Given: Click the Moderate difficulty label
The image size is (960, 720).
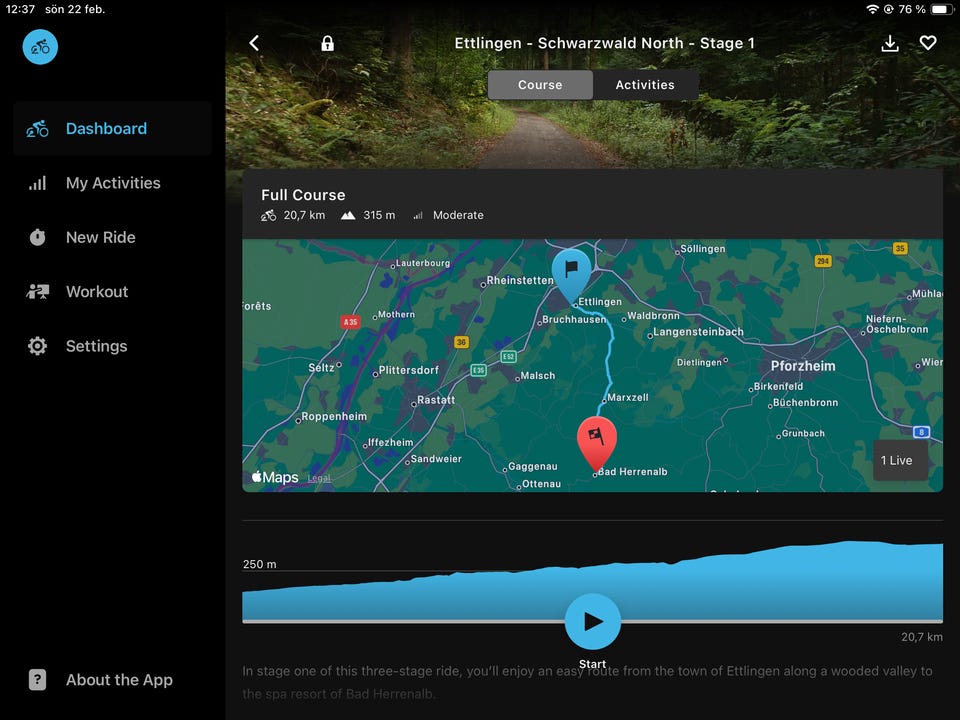Looking at the screenshot, I should click(x=458, y=216).
